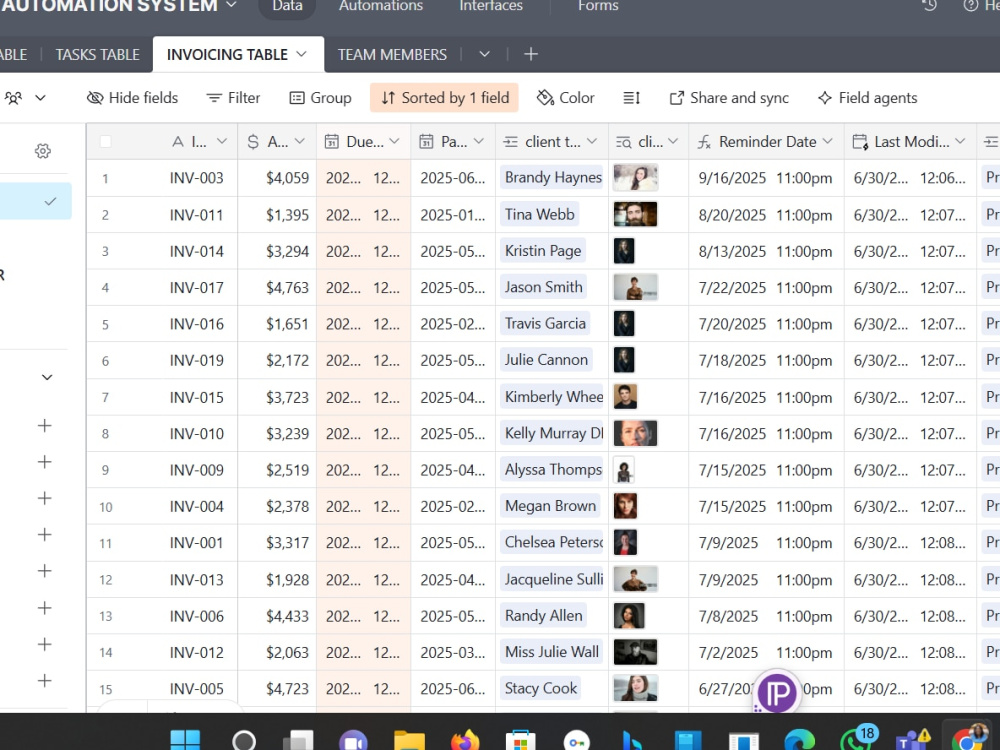Viewport: 1000px width, 750px height.
Task: Launch Firefox from the taskbar
Action: 465,740
